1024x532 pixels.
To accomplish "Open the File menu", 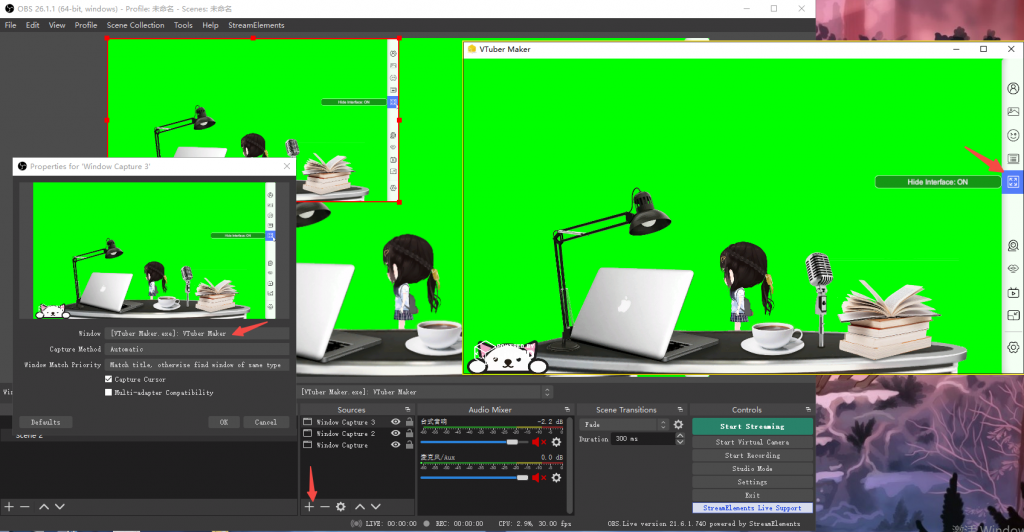I will click(10, 25).
